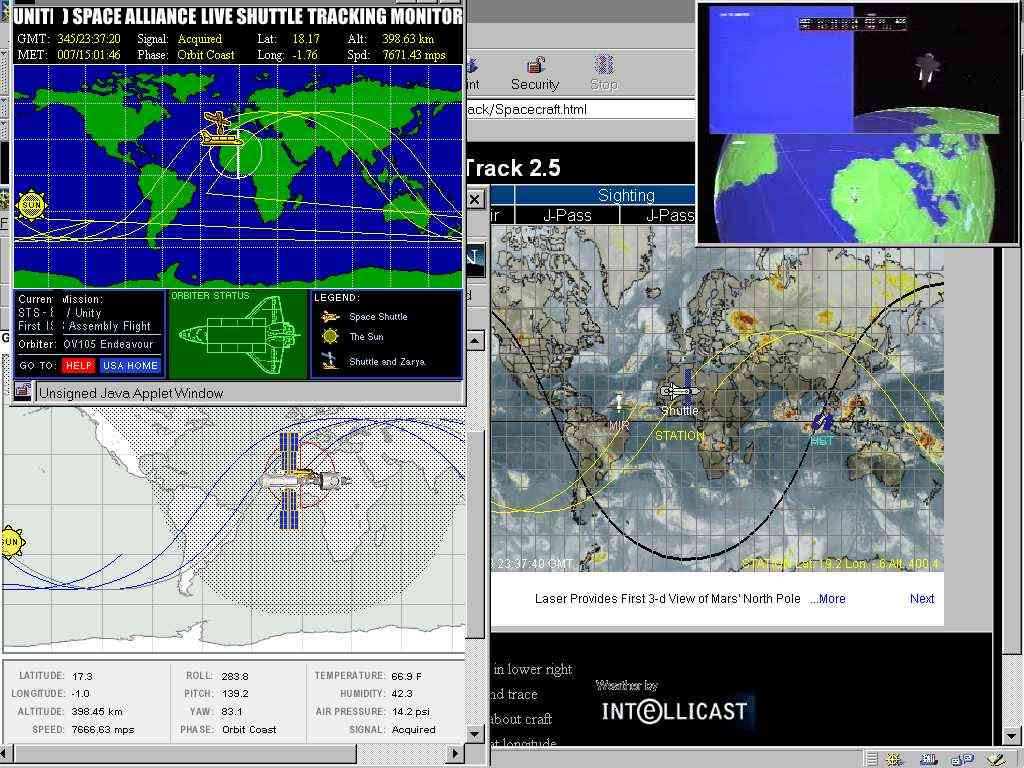Click the SUN icon on the blue tracking map
This screenshot has height=768, width=1024.
(31, 205)
